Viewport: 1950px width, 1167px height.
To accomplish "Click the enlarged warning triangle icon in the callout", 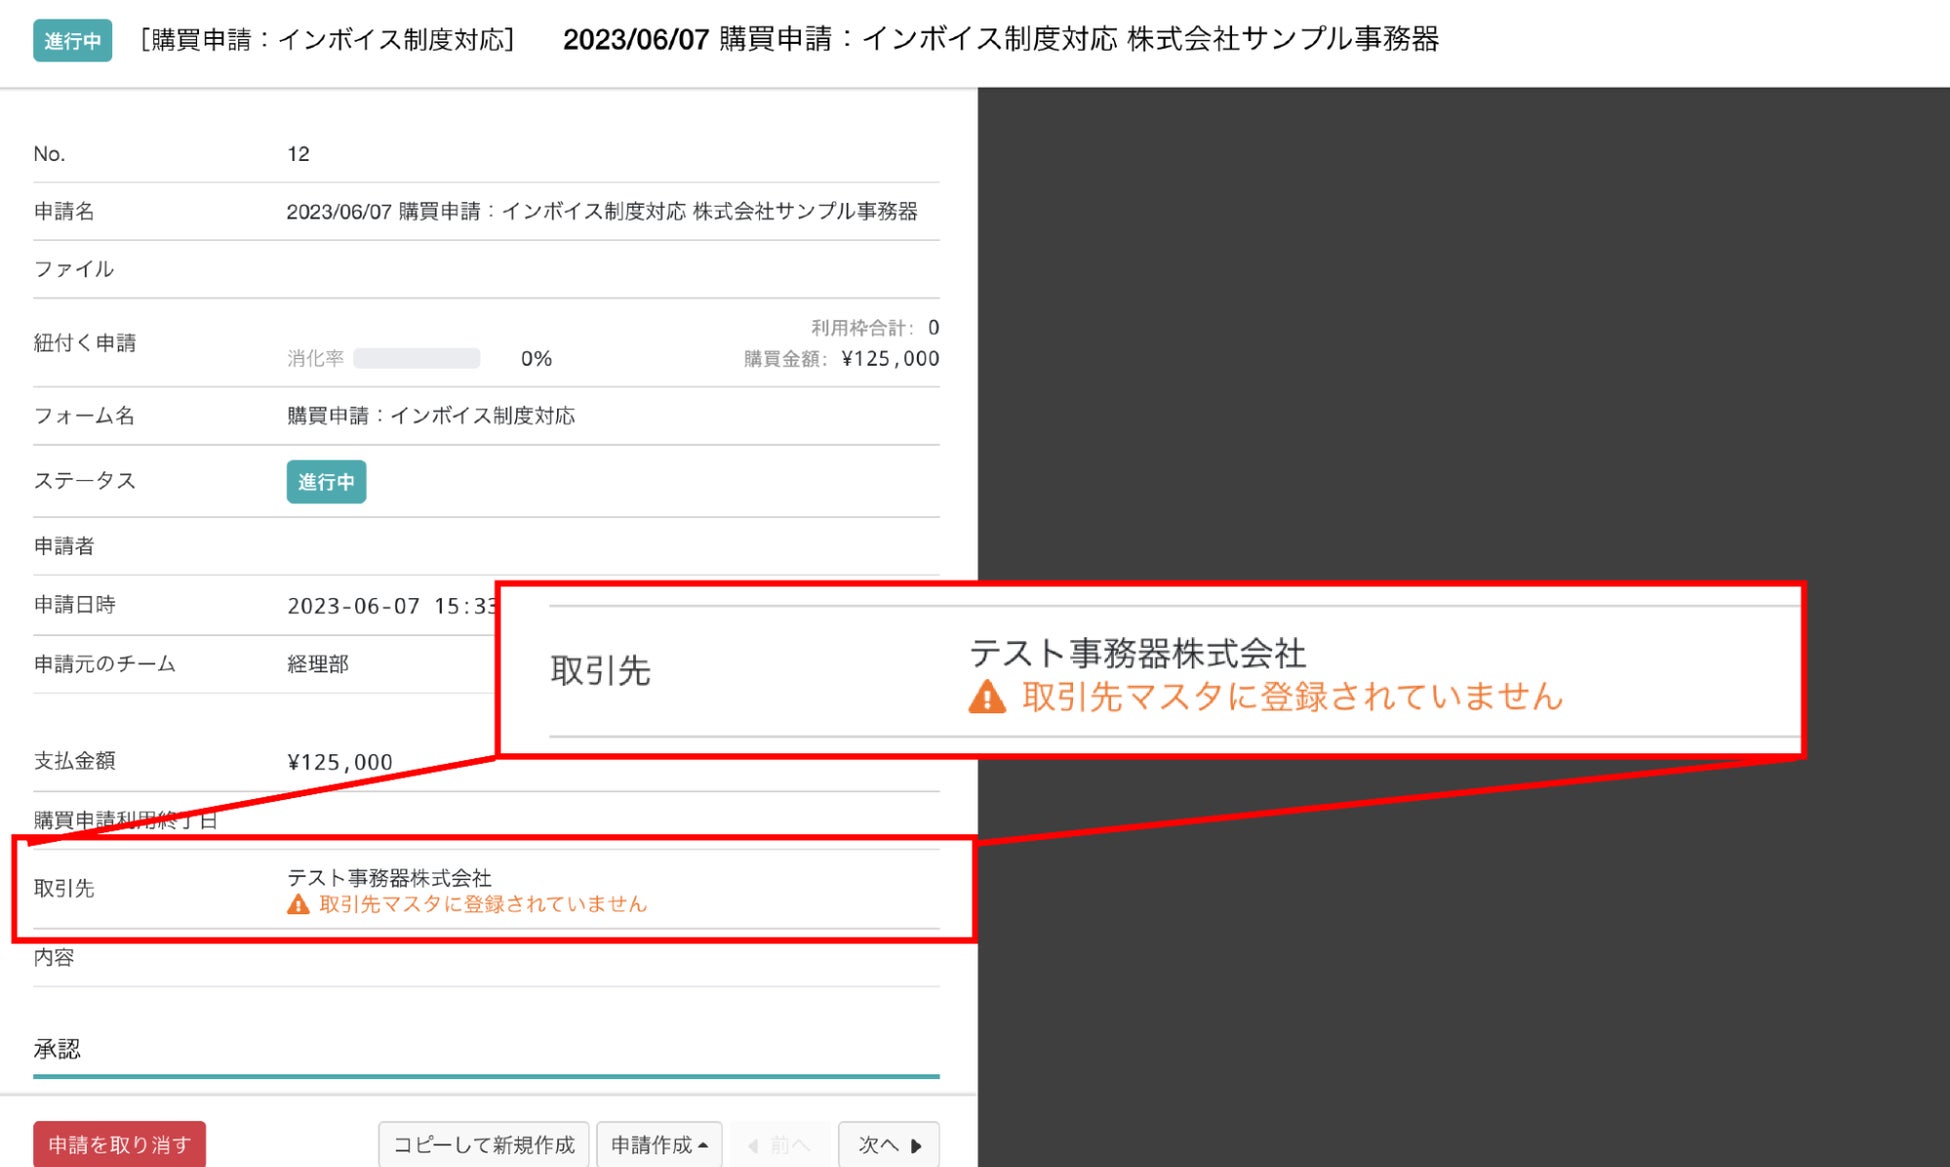I will [986, 697].
